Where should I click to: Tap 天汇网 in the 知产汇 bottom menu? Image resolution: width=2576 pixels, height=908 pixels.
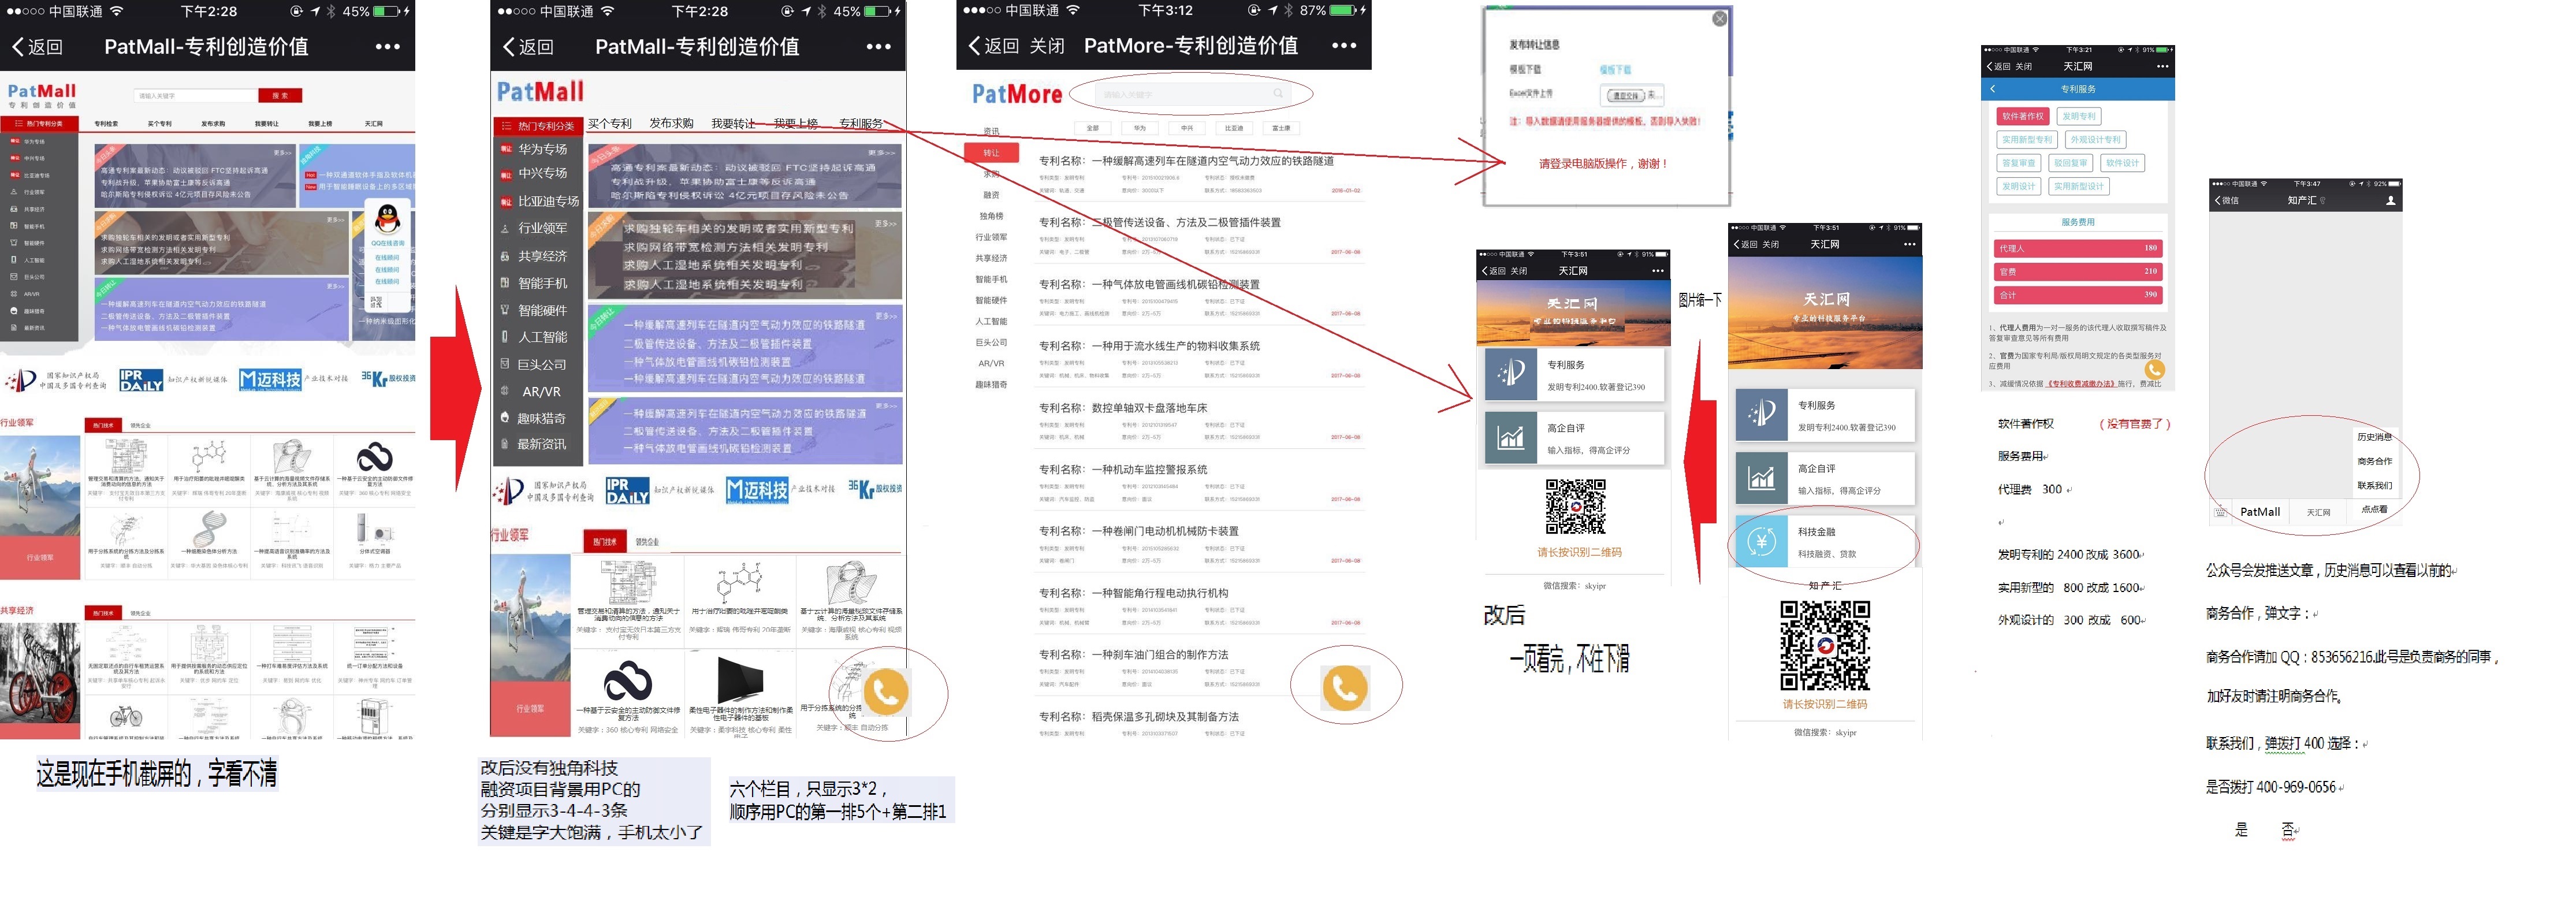(2318, 512)
